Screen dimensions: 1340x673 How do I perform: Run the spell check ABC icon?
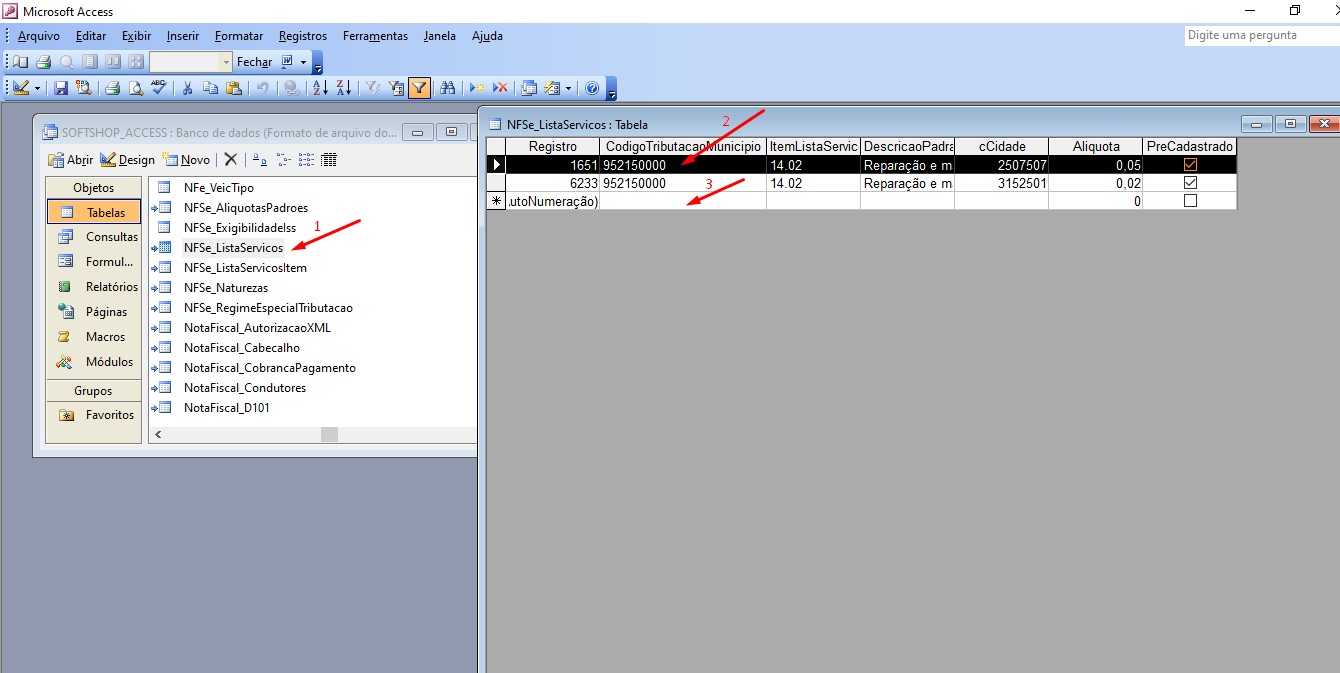click(158, 88)
